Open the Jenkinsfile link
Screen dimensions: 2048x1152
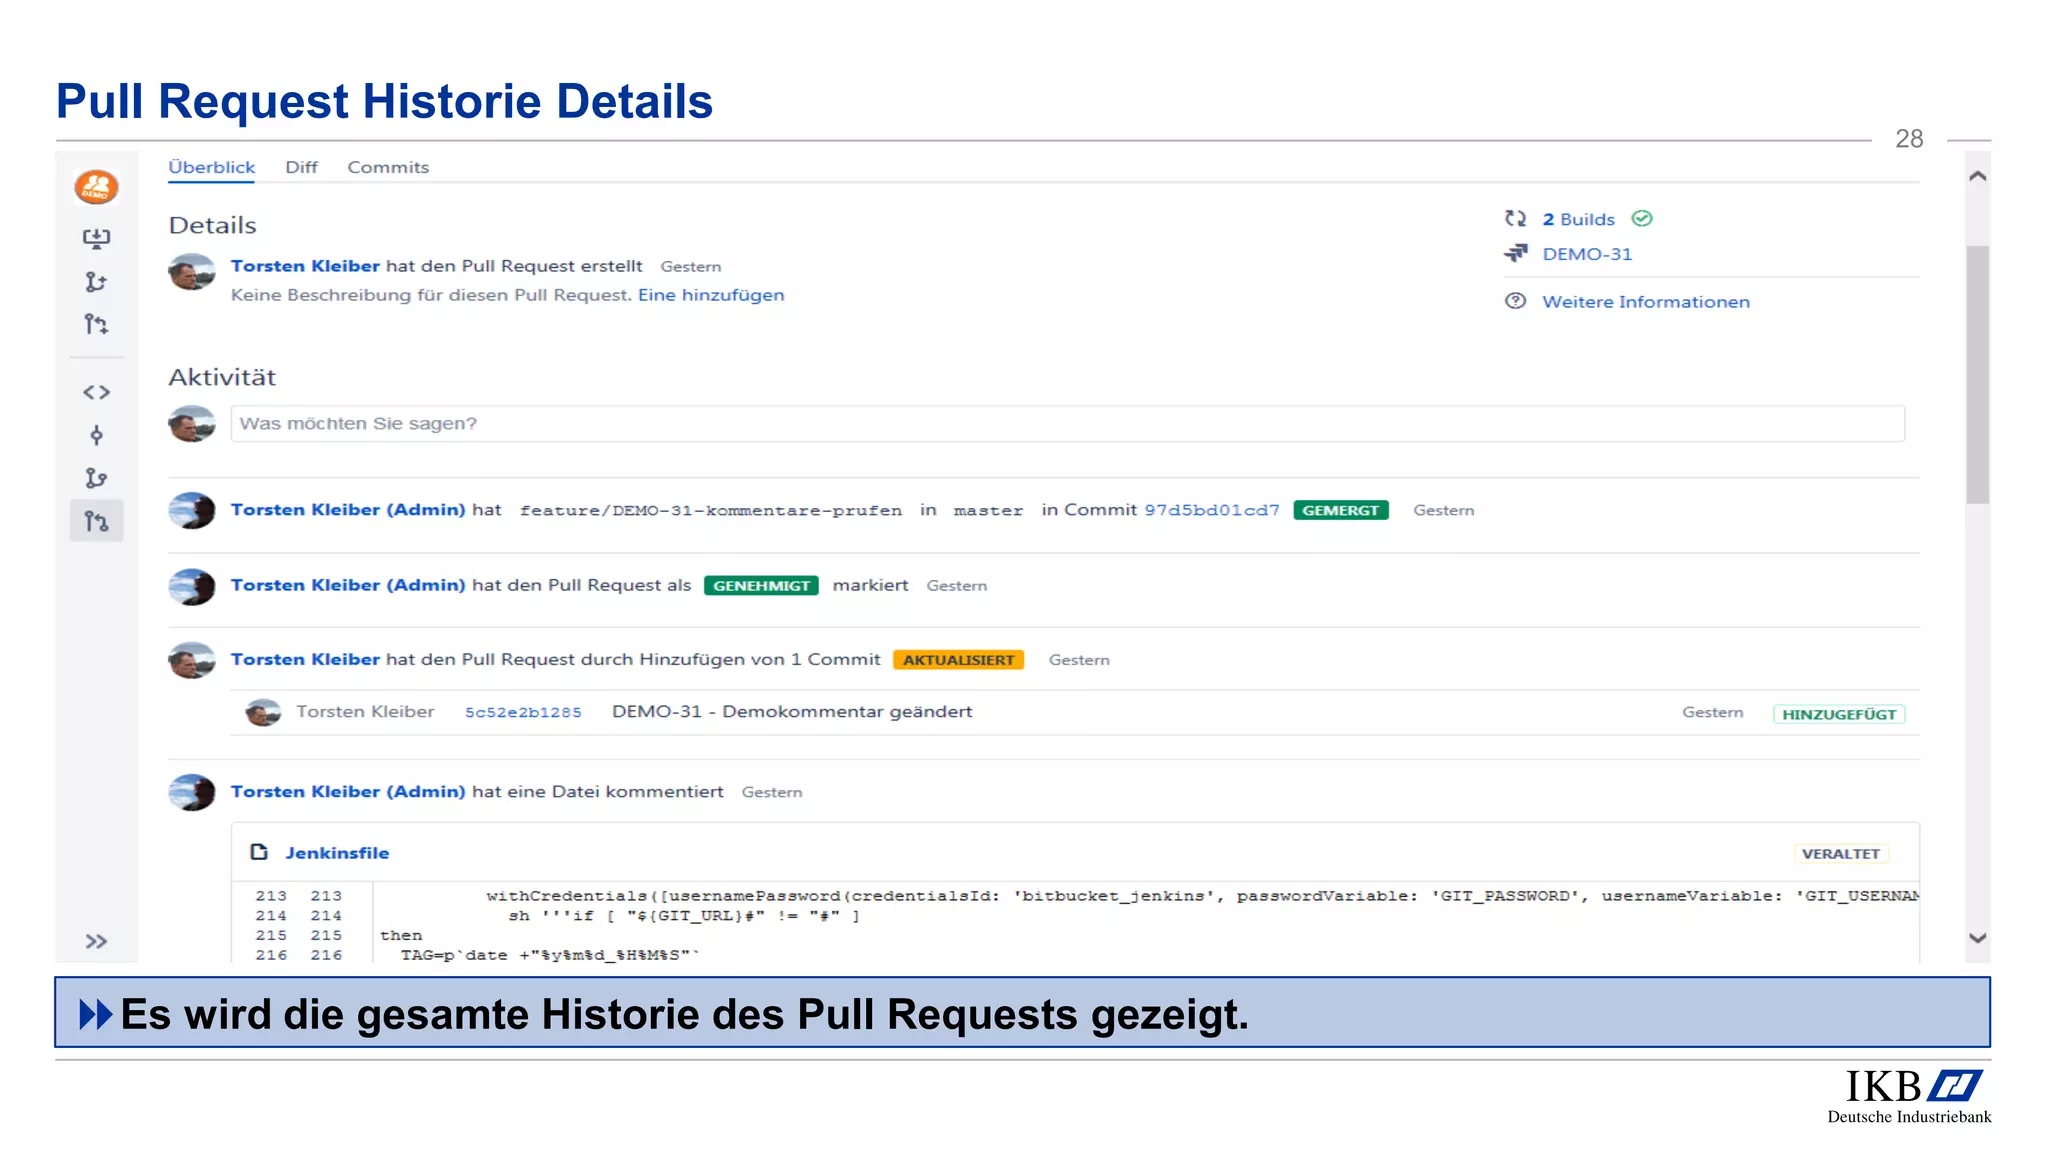point(337,853)
